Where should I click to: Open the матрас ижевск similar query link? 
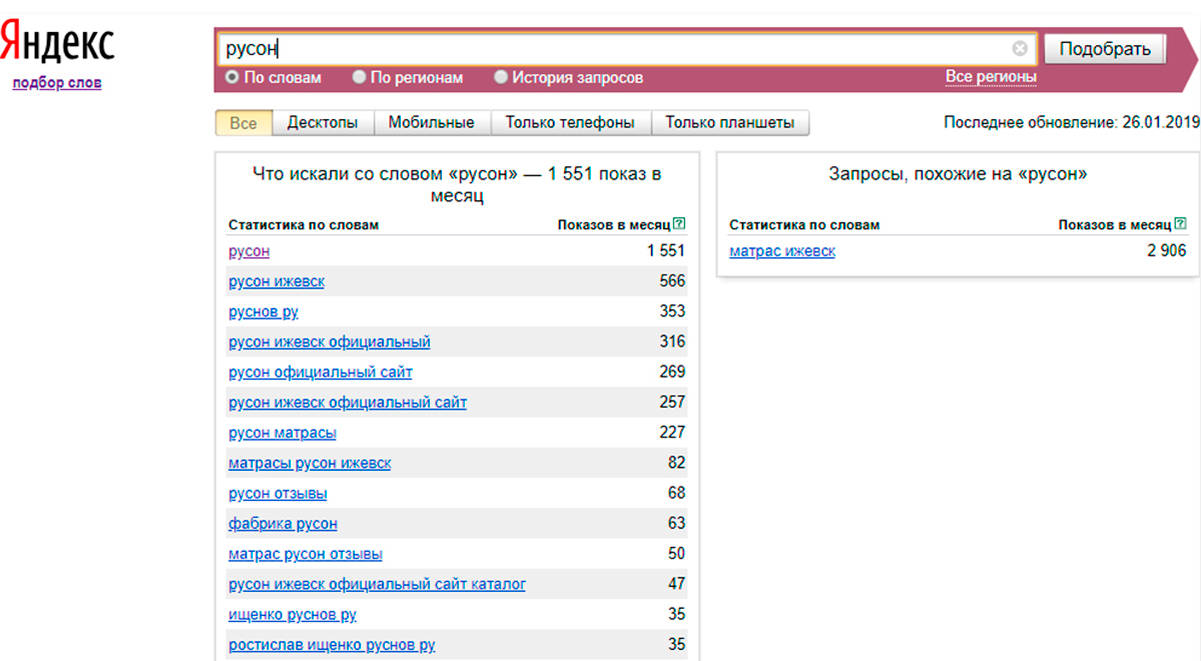[x=782, y=251]
